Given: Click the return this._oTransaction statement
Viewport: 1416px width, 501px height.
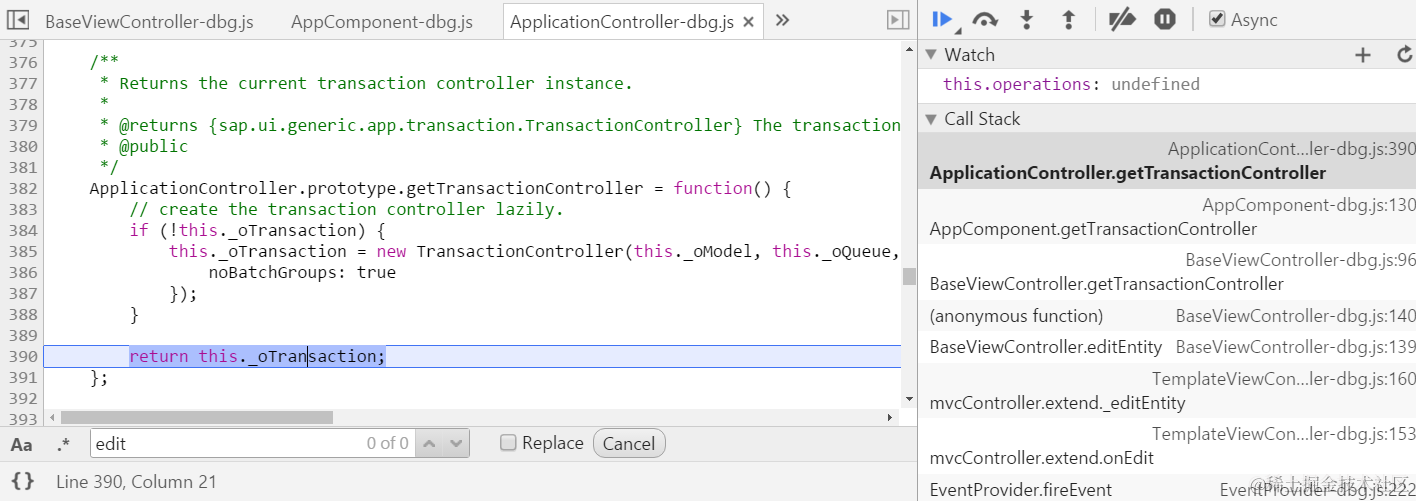Looking at the screenshot, I should point(257,356).
